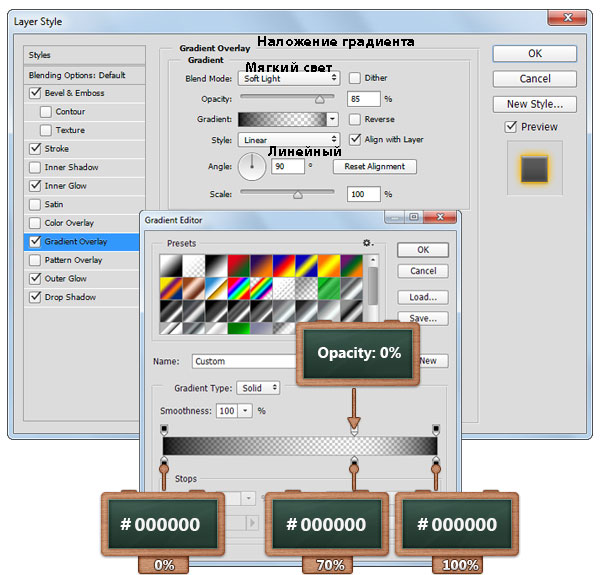
Task: Click the gradient Name input field
Action: [245, 361]
